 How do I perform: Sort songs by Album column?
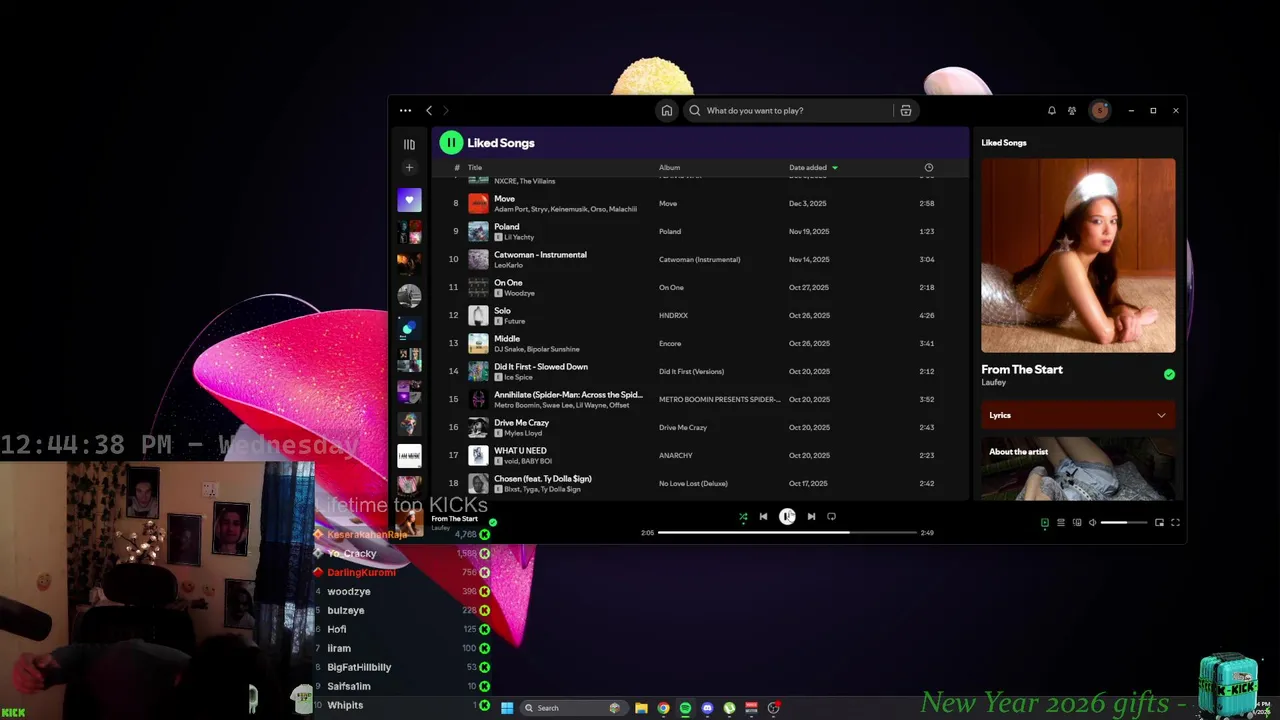(x=669, y=168)
